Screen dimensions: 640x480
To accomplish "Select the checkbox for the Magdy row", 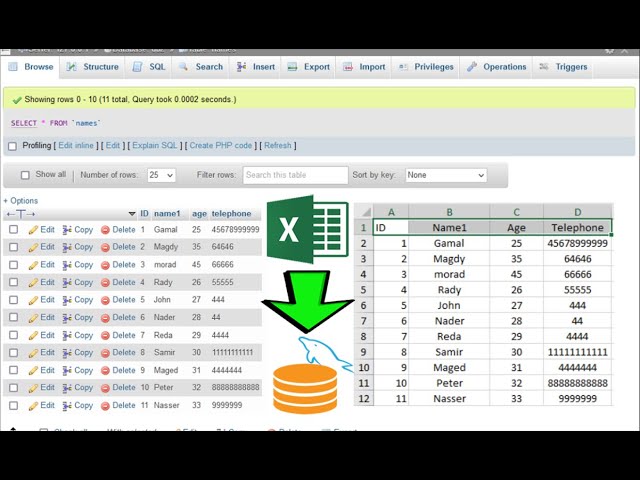I will tap(13, 247).
